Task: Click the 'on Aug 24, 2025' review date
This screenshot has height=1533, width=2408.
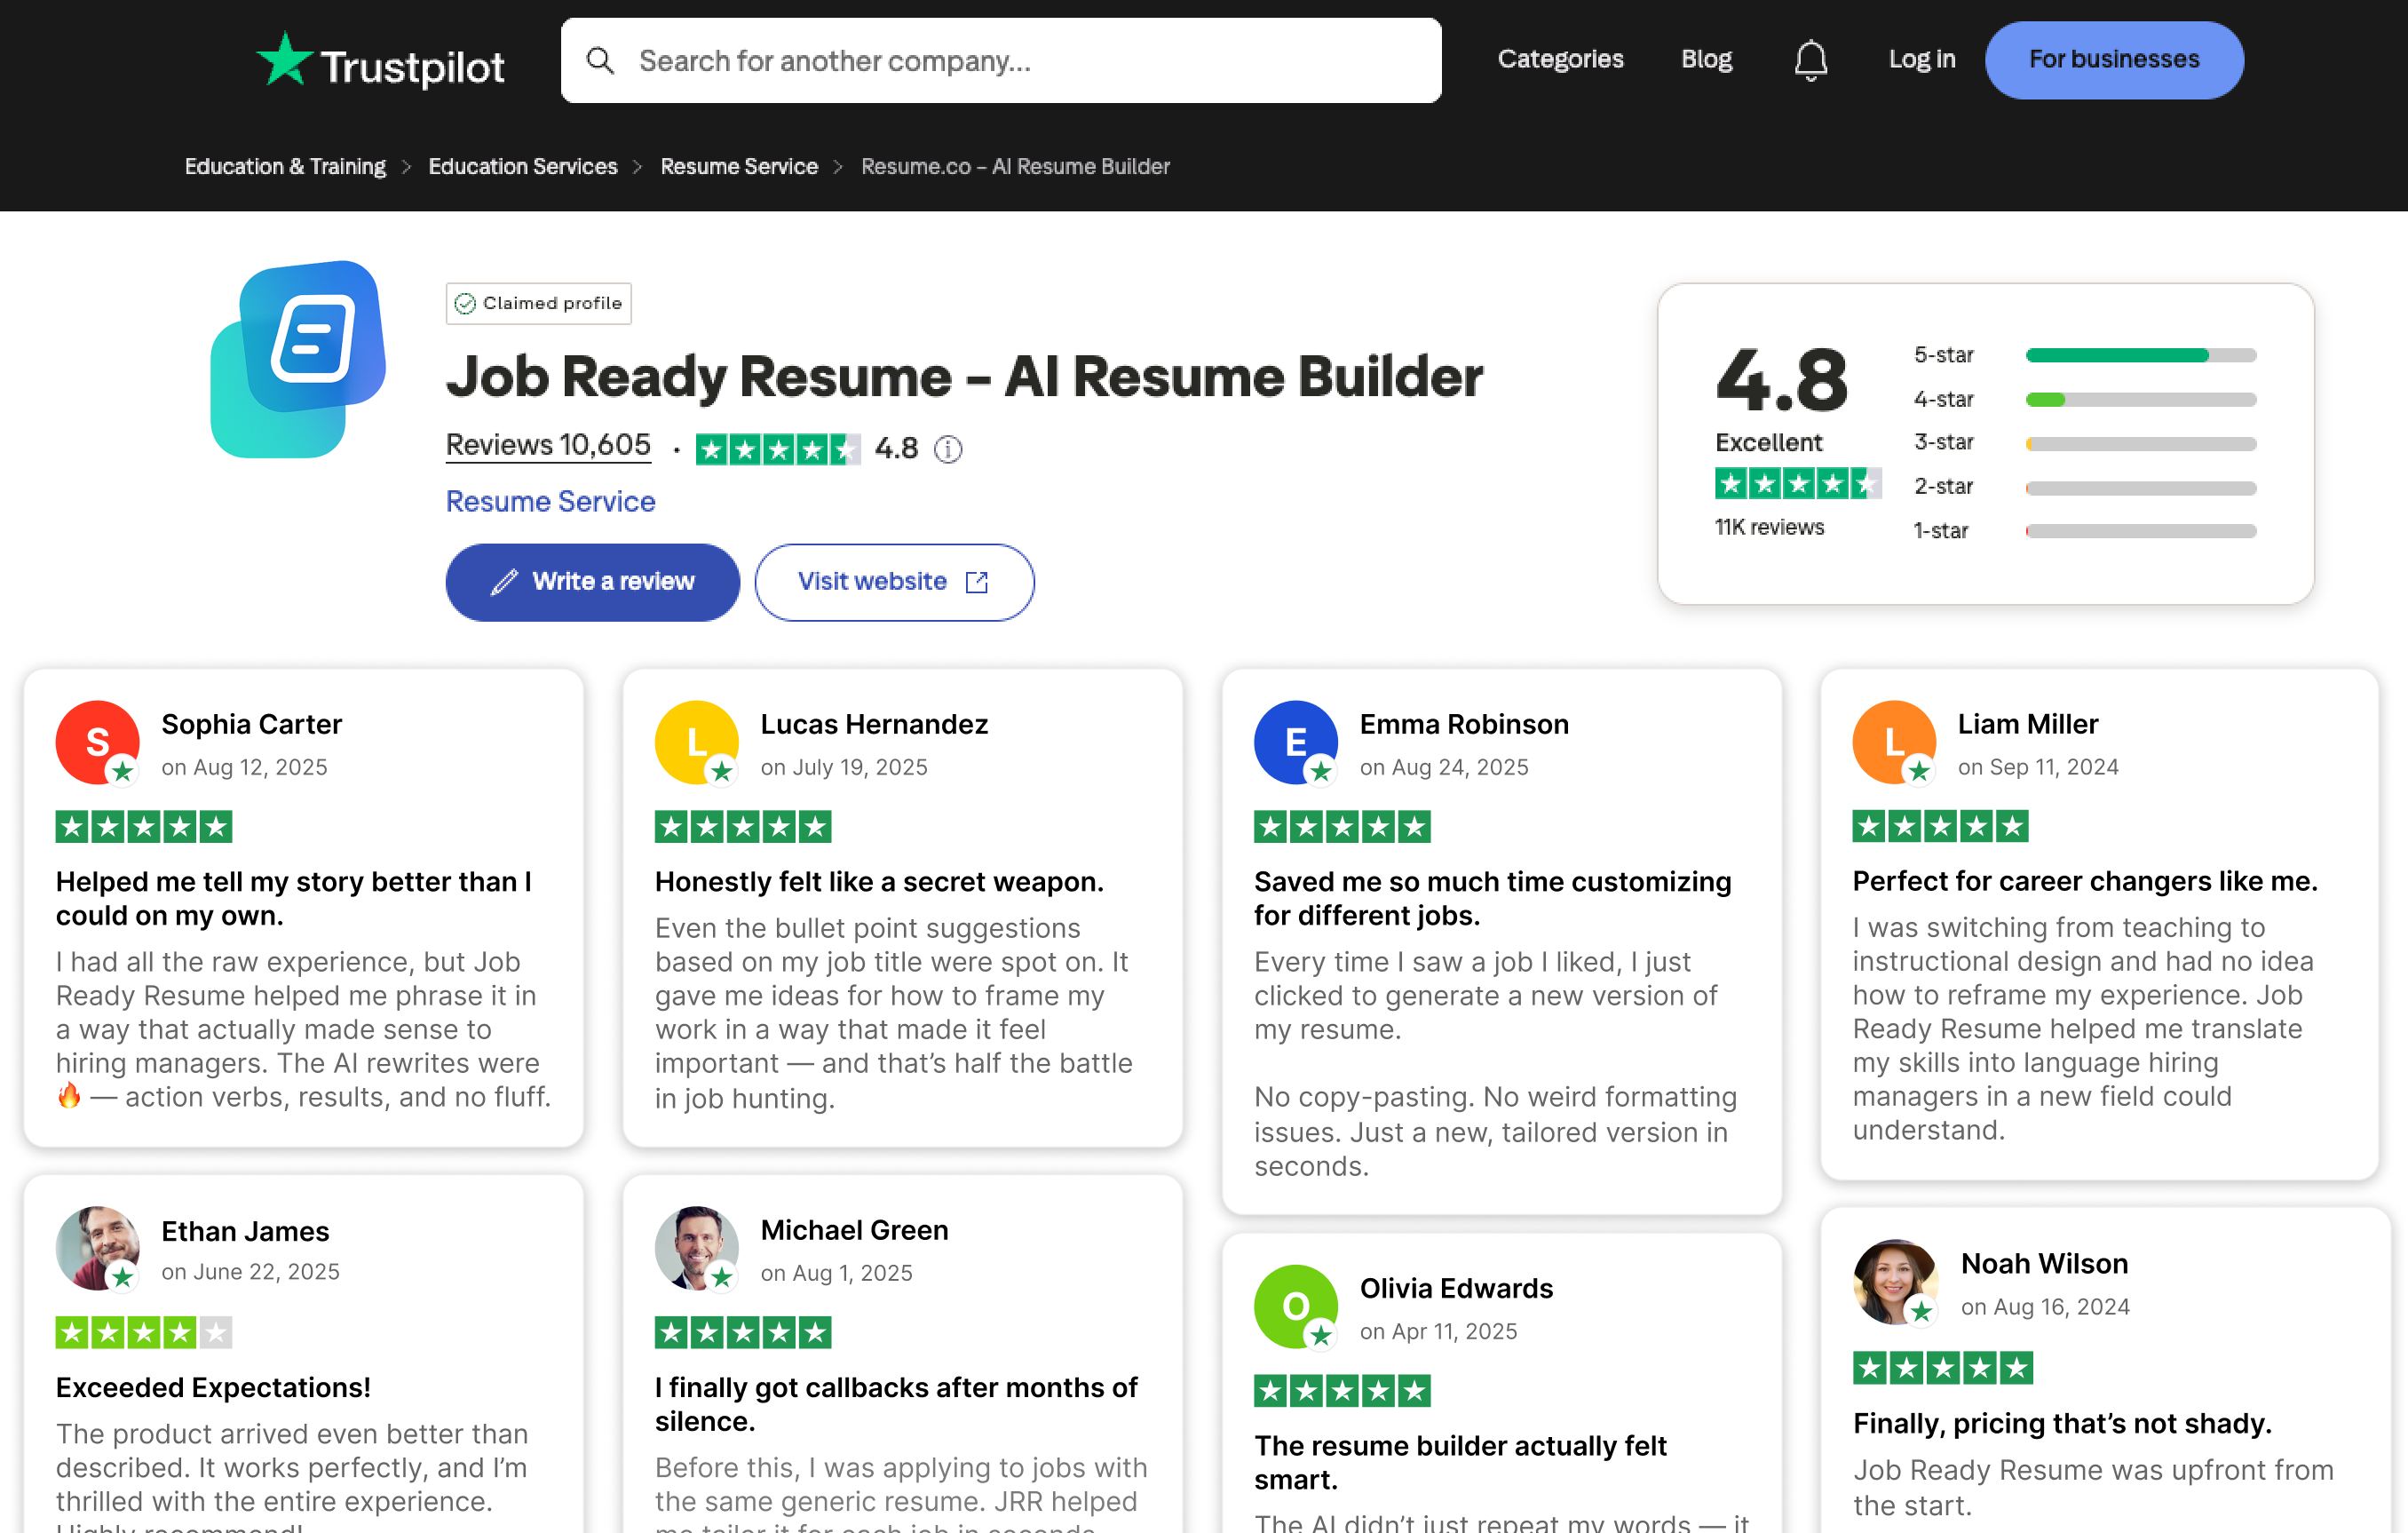Action: point(1444,767)
